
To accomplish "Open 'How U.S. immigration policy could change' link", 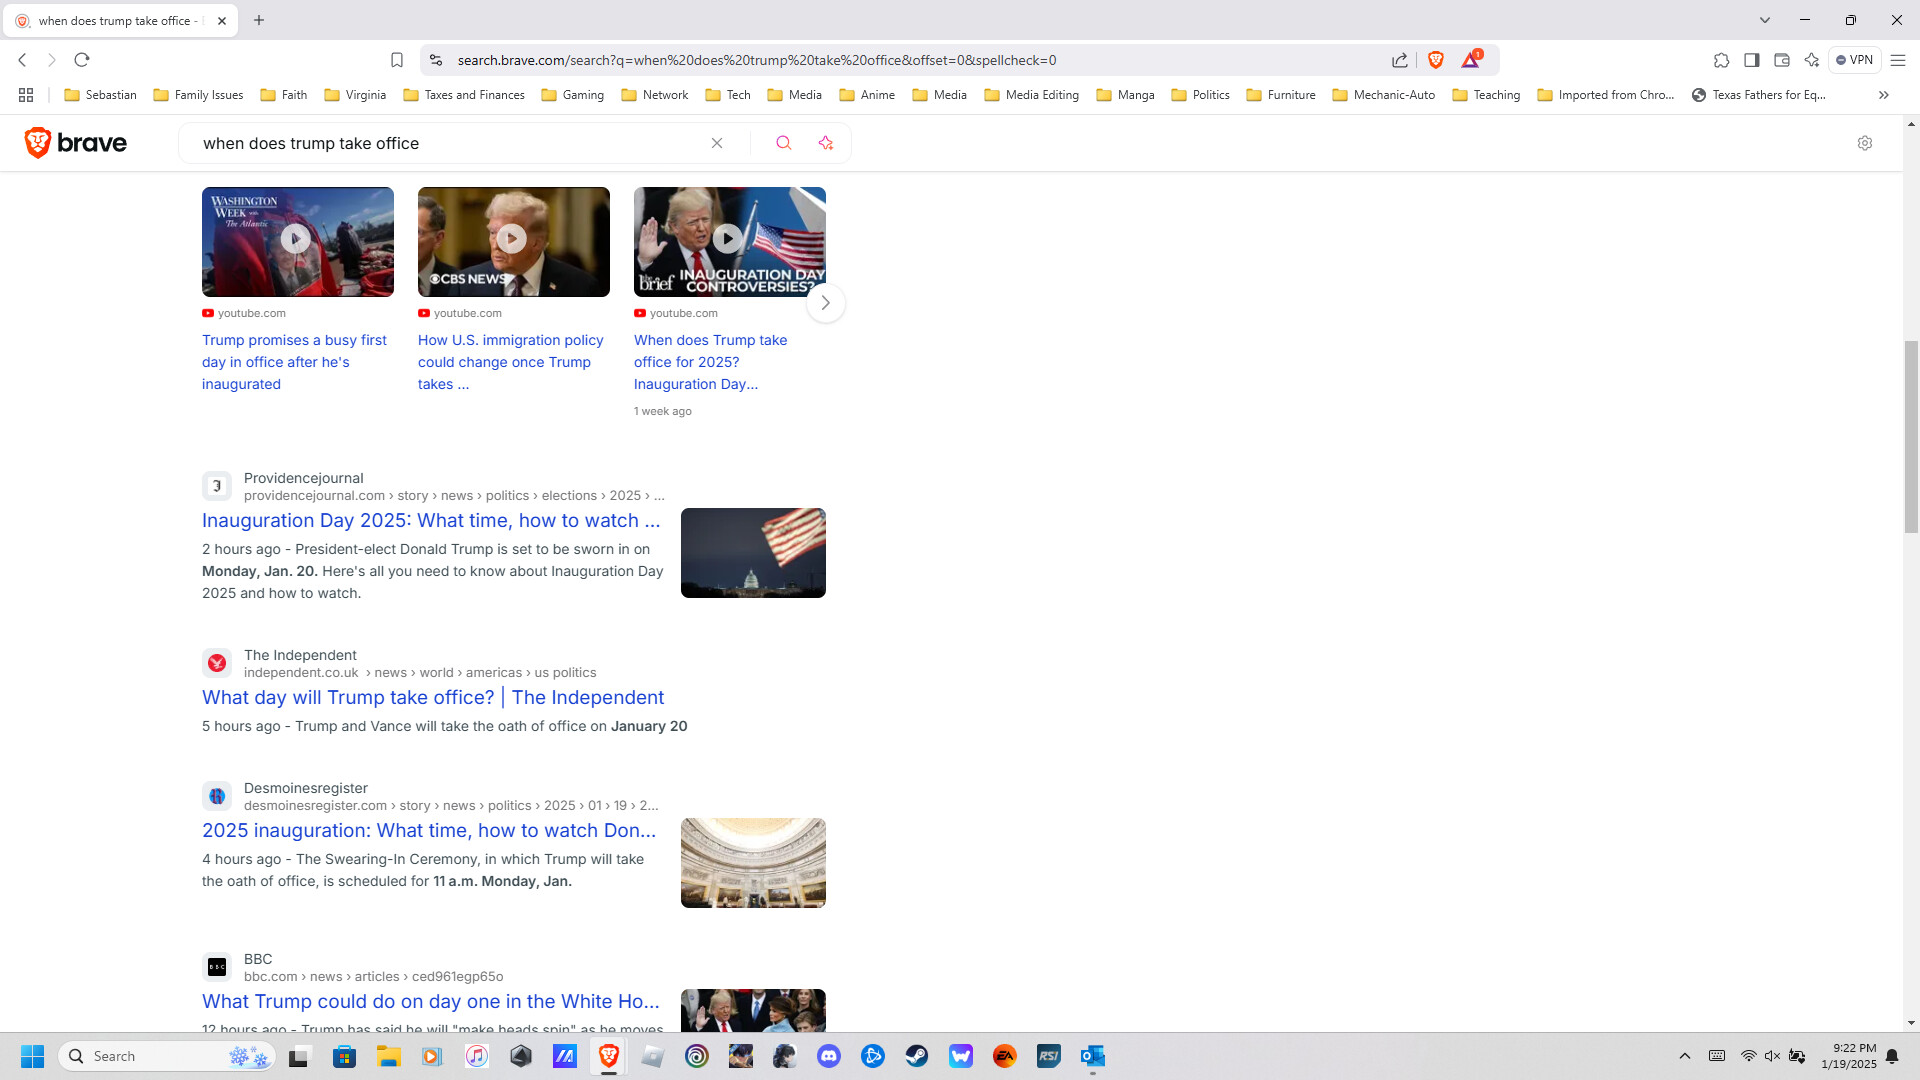I will coord(511,362).
